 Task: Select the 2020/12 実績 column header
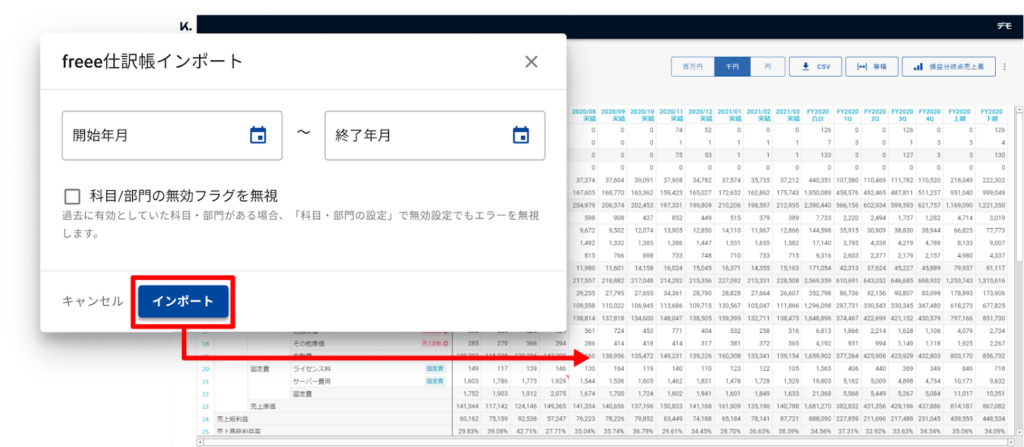tap(701, 115)
